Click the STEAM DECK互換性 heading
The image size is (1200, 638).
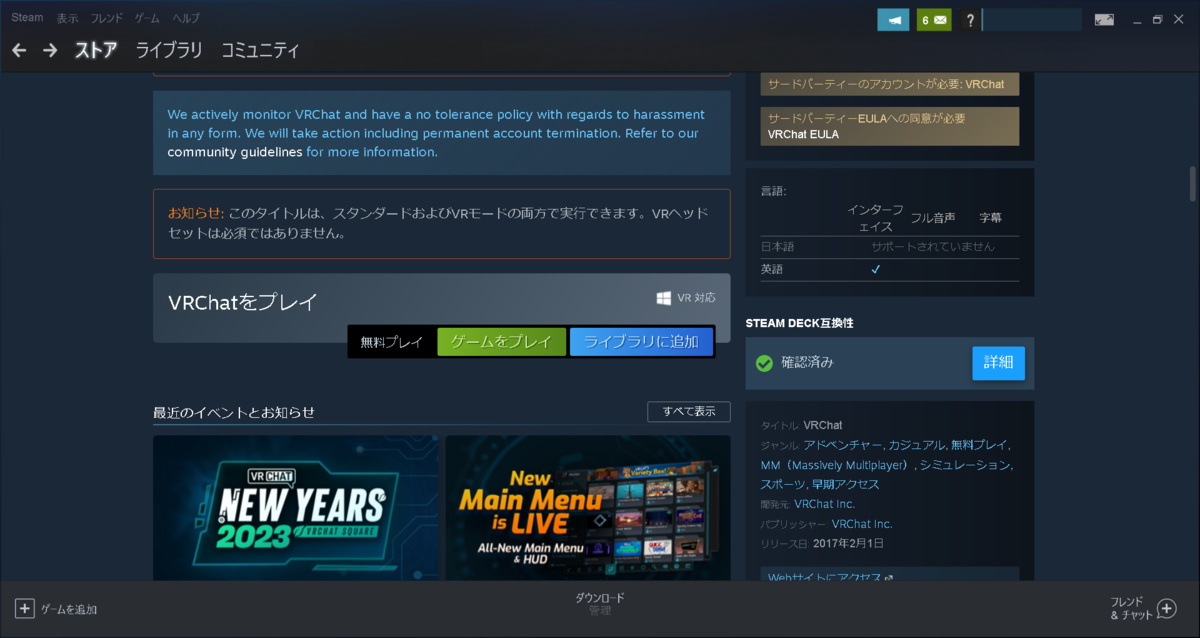(799, 323)
